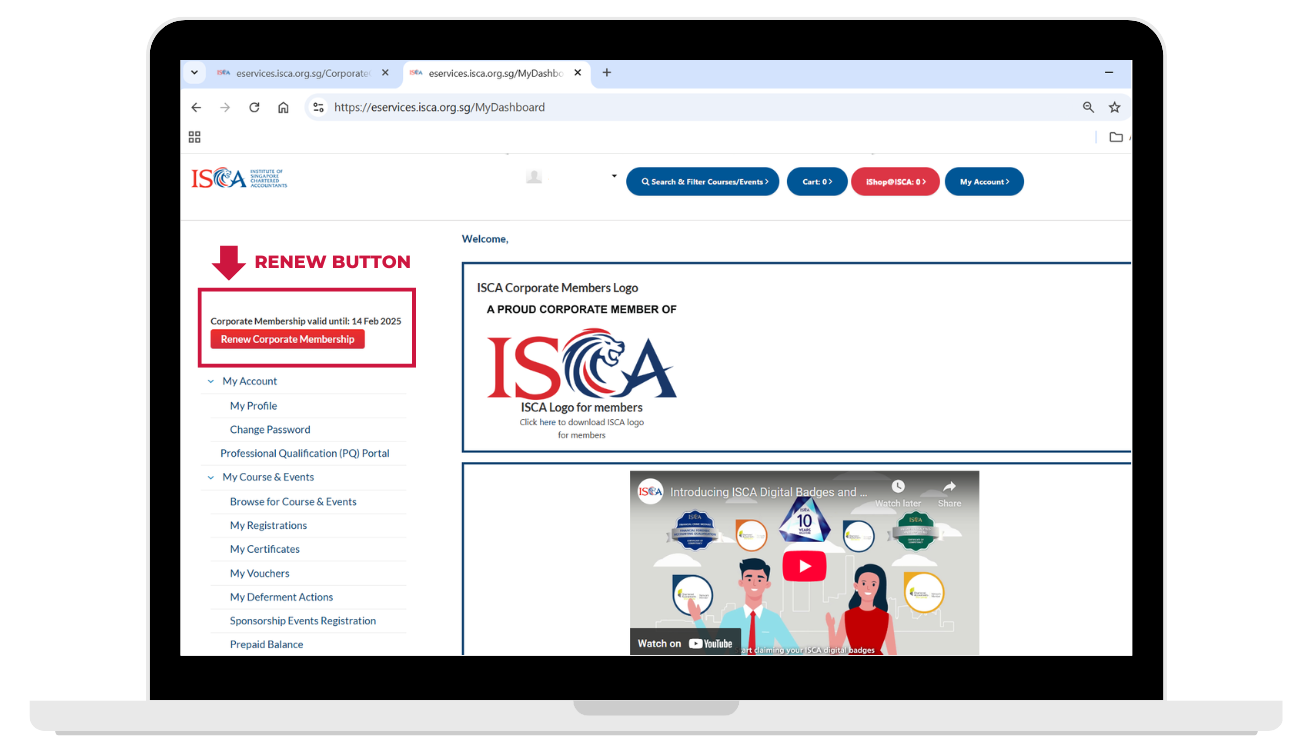This screenshot has width=1303, height=748.
Task: Close the MyDashboard tab
Action: click(x=577, y=73)
